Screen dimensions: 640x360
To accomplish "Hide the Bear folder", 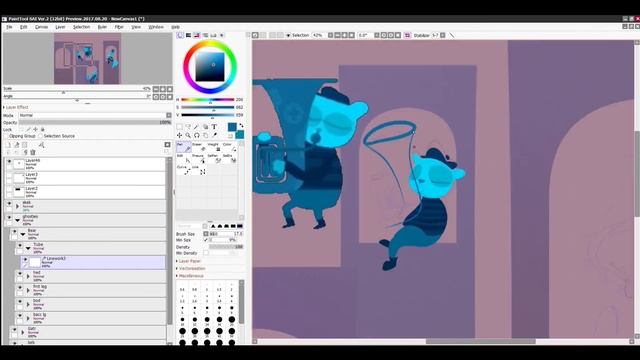I will 15,231.
